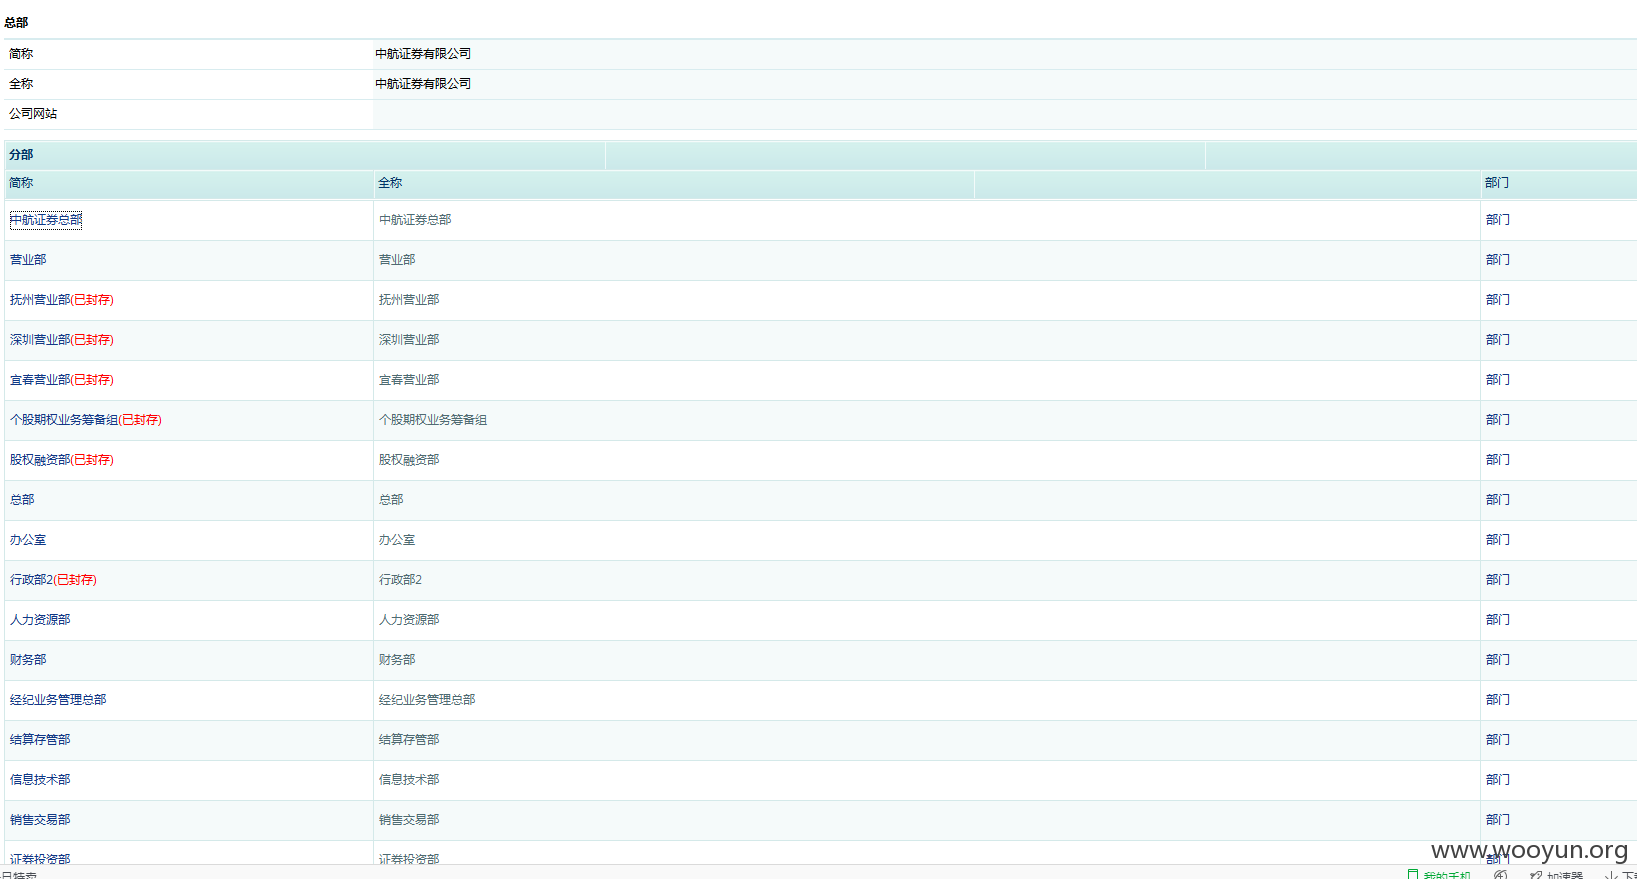Screen dimensions: 1637x879
Task: Select 结算存管部 text in 全称 column
Action: tap(409, 740)
